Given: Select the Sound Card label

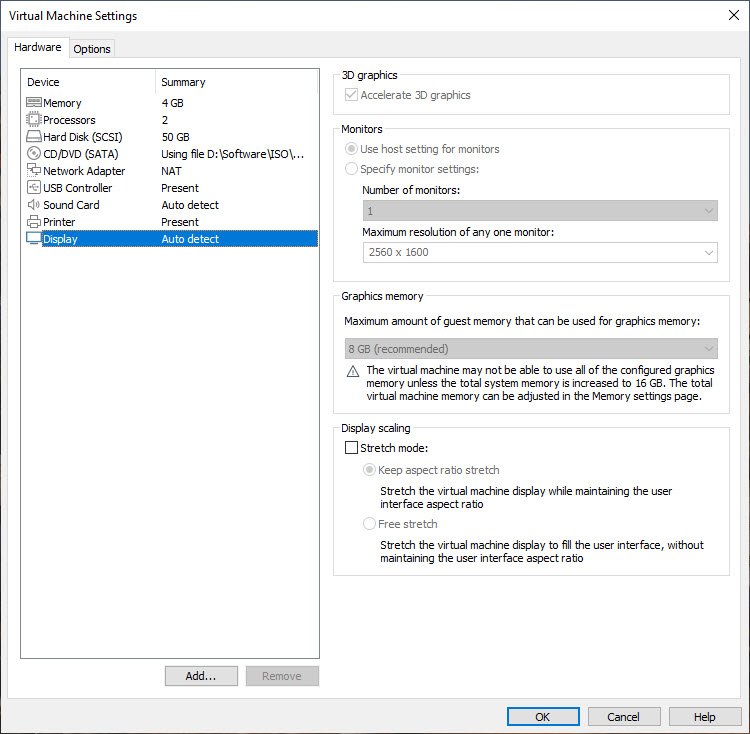Looking at the screenshot, I should (x=71, y=205).
